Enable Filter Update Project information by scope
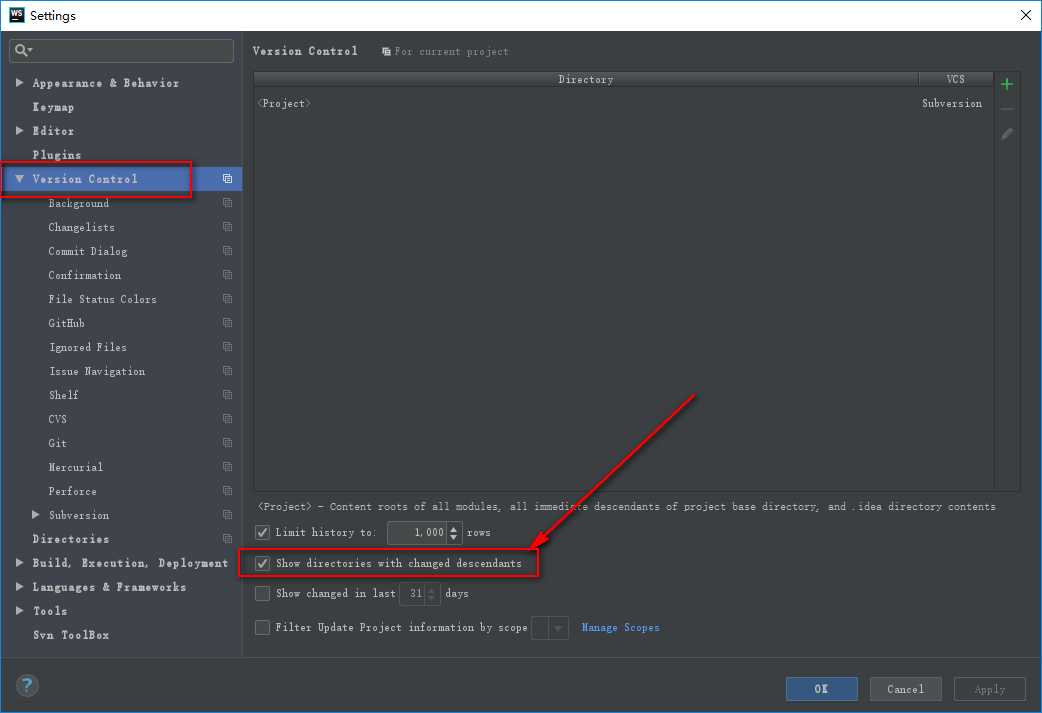 [262, 627]
